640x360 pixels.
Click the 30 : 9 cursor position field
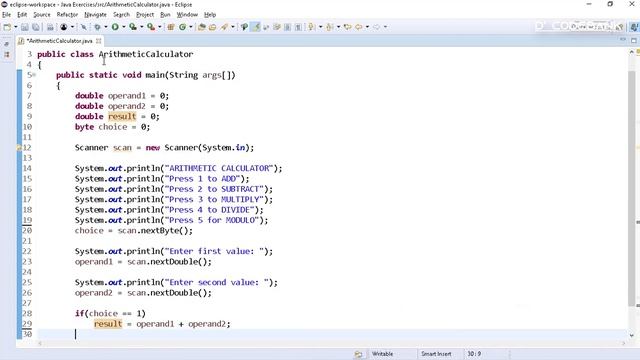tap(474, 354)
